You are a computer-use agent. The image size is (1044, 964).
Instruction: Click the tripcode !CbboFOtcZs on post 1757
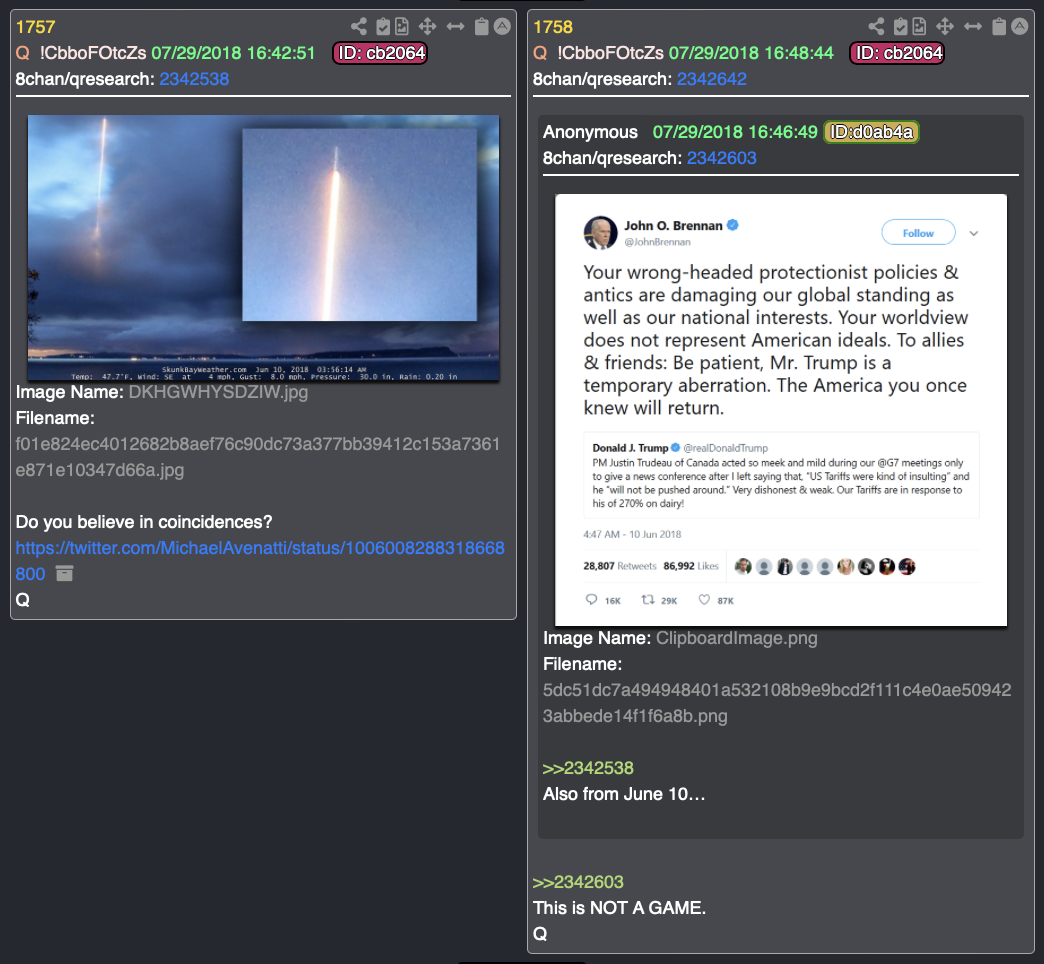point(93,53)
